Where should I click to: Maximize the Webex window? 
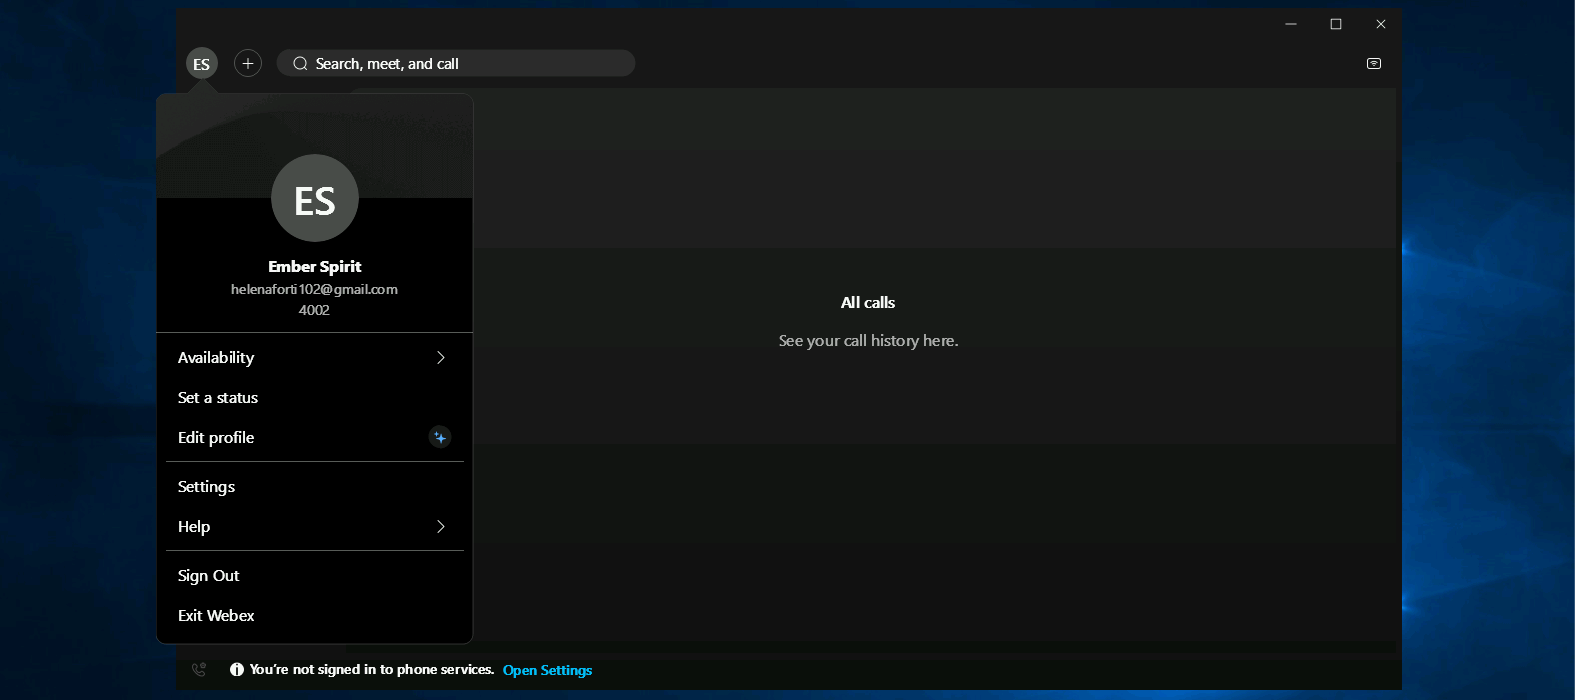click(x=1336, y=24)
